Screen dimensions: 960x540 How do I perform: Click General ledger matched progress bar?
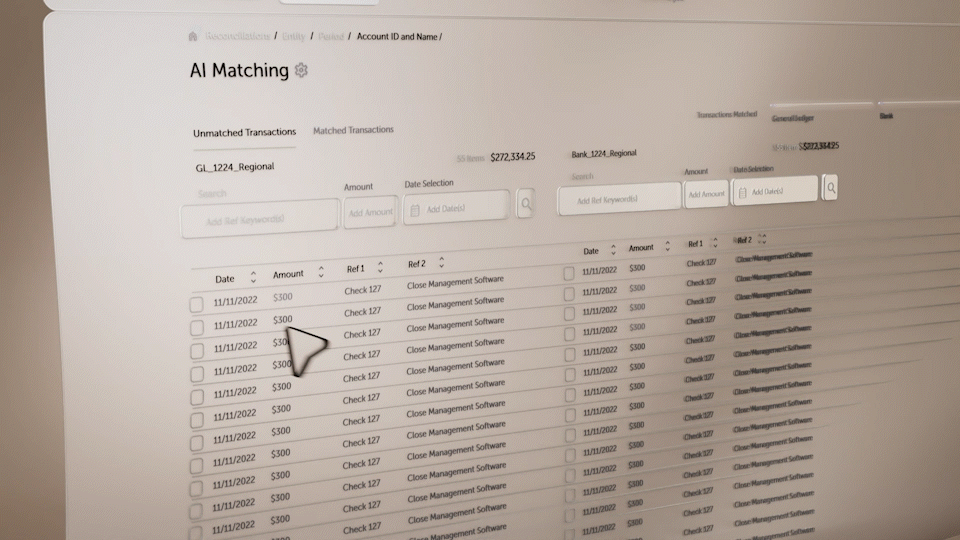(821, 103)
